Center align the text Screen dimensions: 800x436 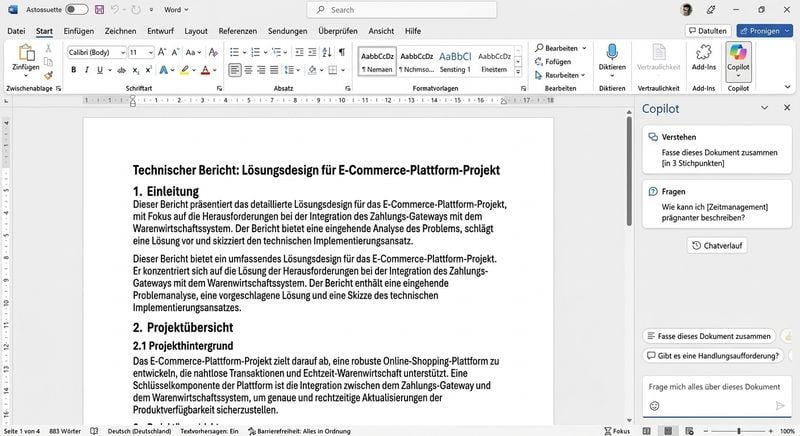(x=248, y=70)
